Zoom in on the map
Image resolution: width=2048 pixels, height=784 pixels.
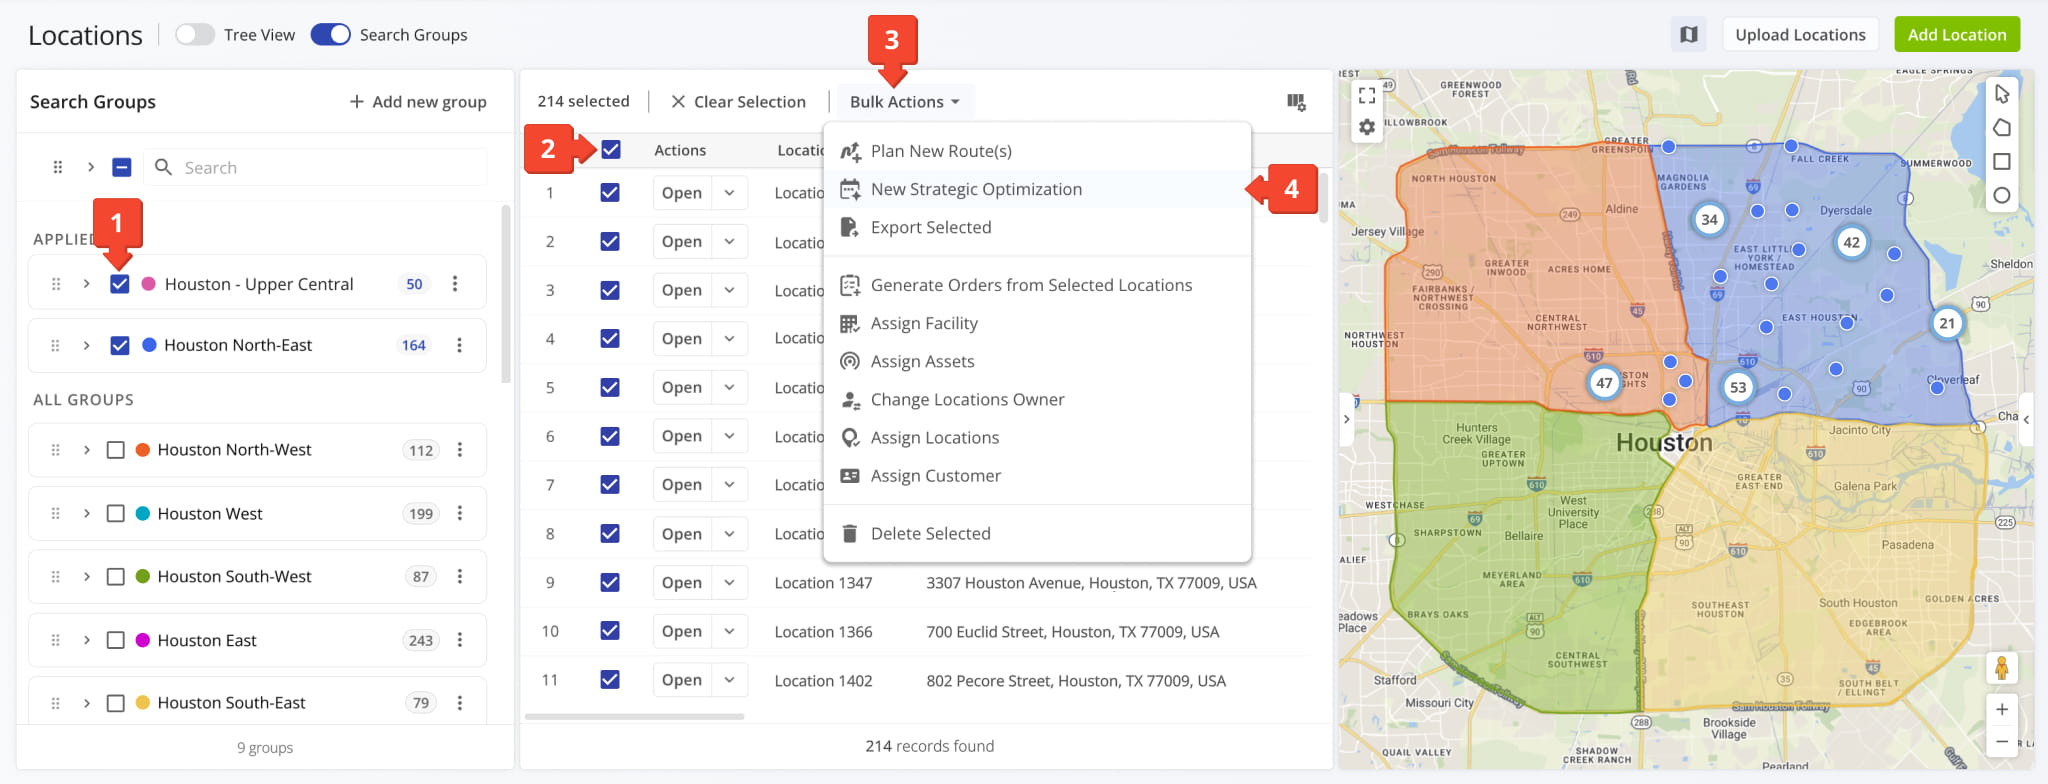(x=2002, y=710)
